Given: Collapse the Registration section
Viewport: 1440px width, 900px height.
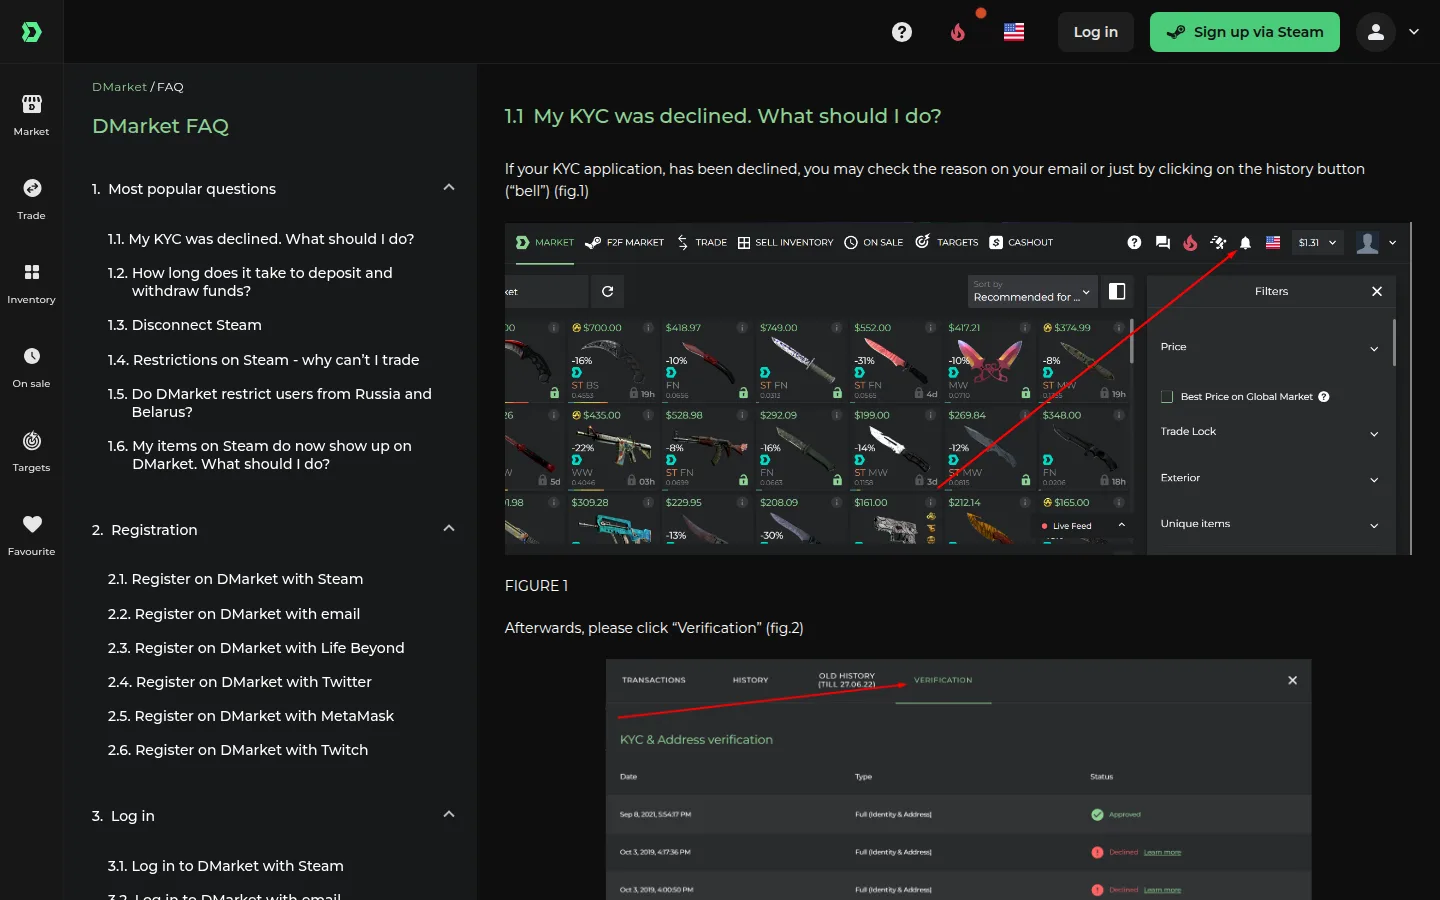Looking at the screenshot, I should (x=449, y=529).
